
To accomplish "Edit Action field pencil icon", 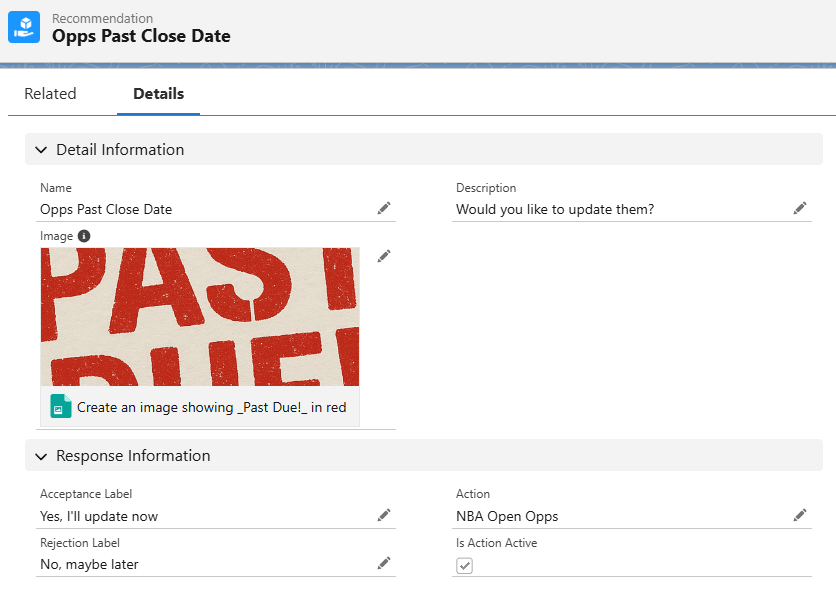I will [x=800, y=515].
